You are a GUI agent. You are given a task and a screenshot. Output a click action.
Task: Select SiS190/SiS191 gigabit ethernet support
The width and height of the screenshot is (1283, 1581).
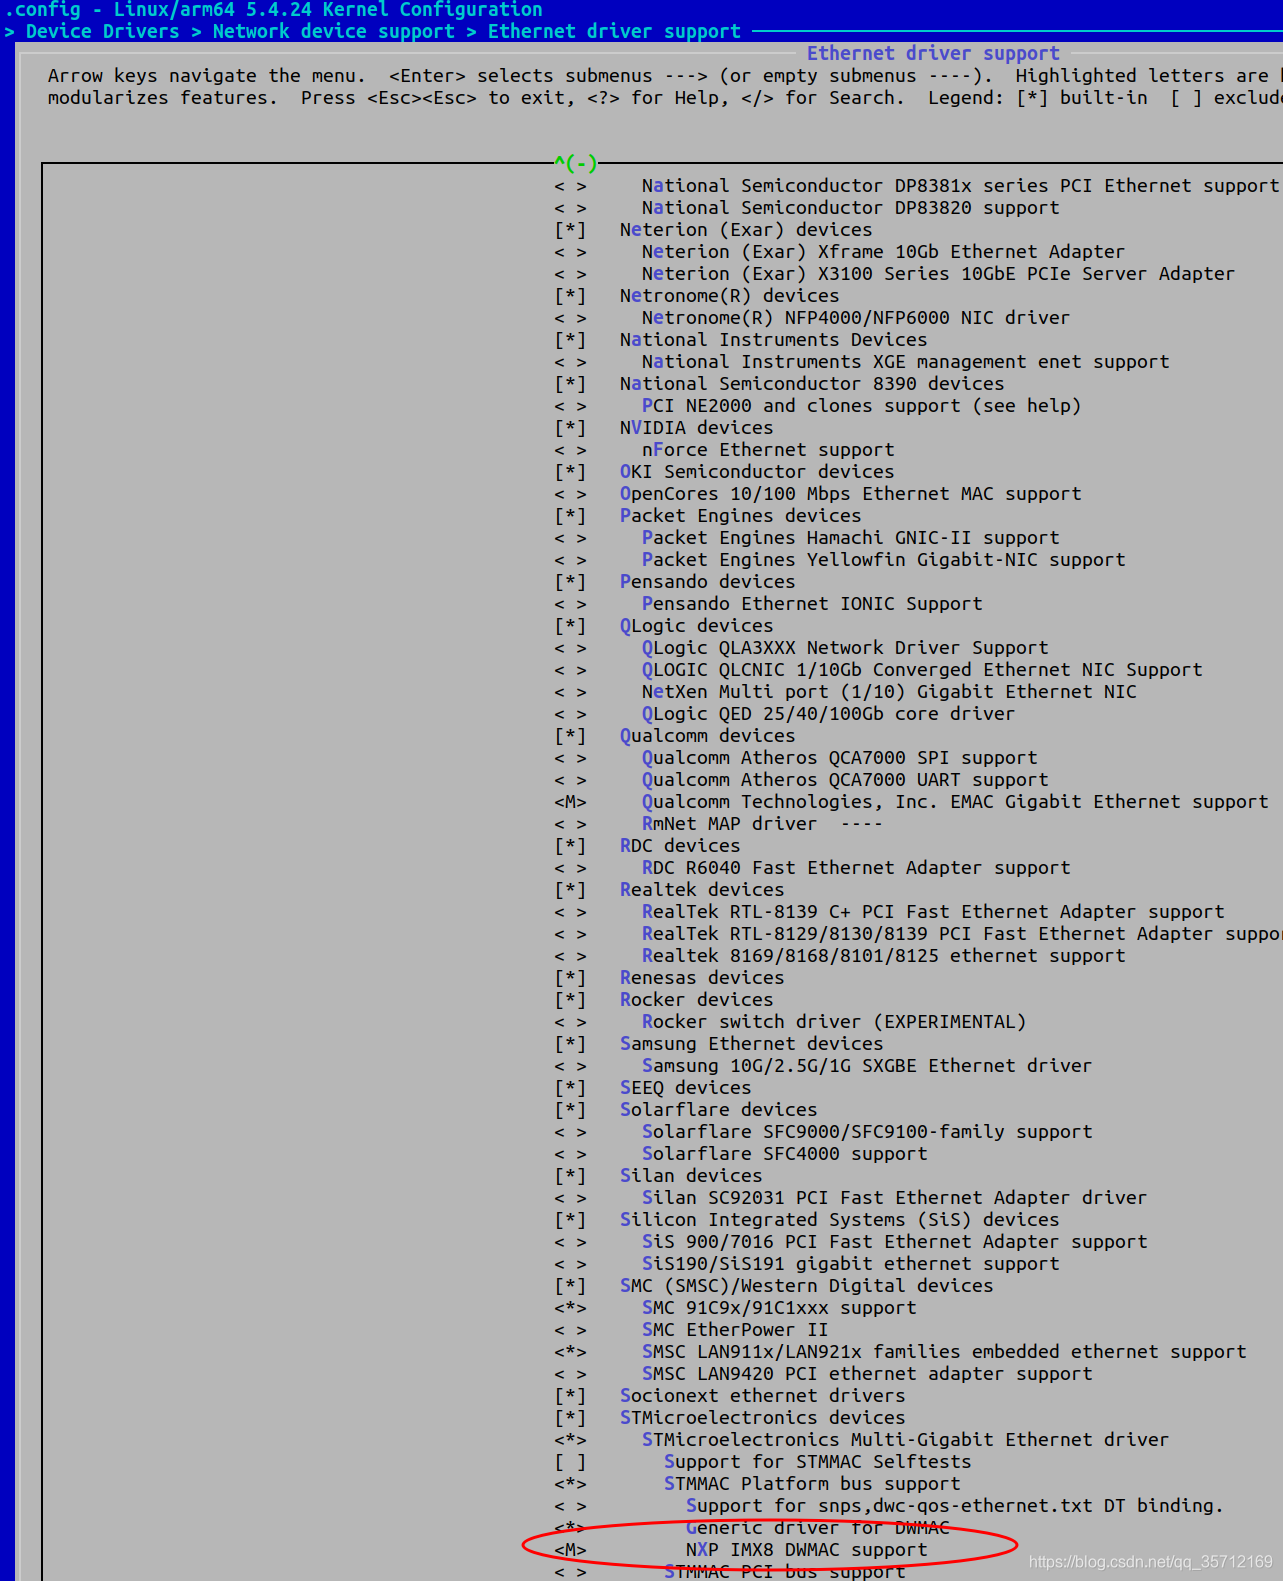[x=850, y=1264]
